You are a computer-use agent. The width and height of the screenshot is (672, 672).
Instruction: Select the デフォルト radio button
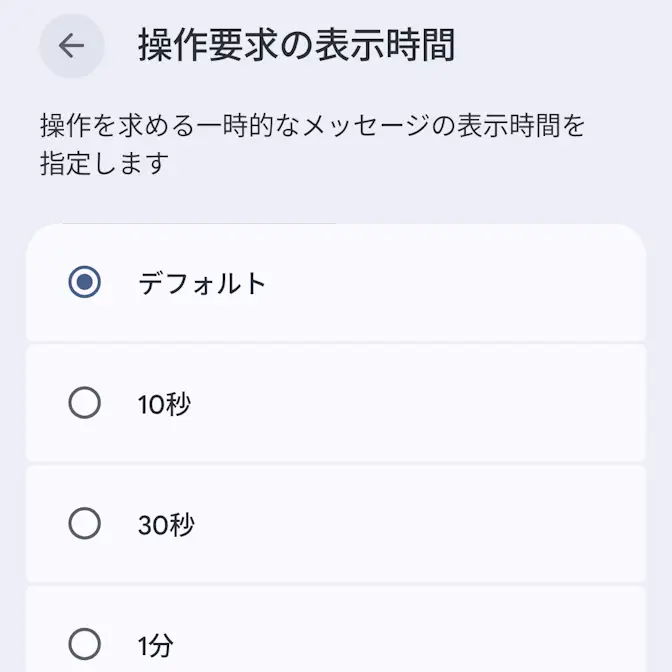pos(85,283)
